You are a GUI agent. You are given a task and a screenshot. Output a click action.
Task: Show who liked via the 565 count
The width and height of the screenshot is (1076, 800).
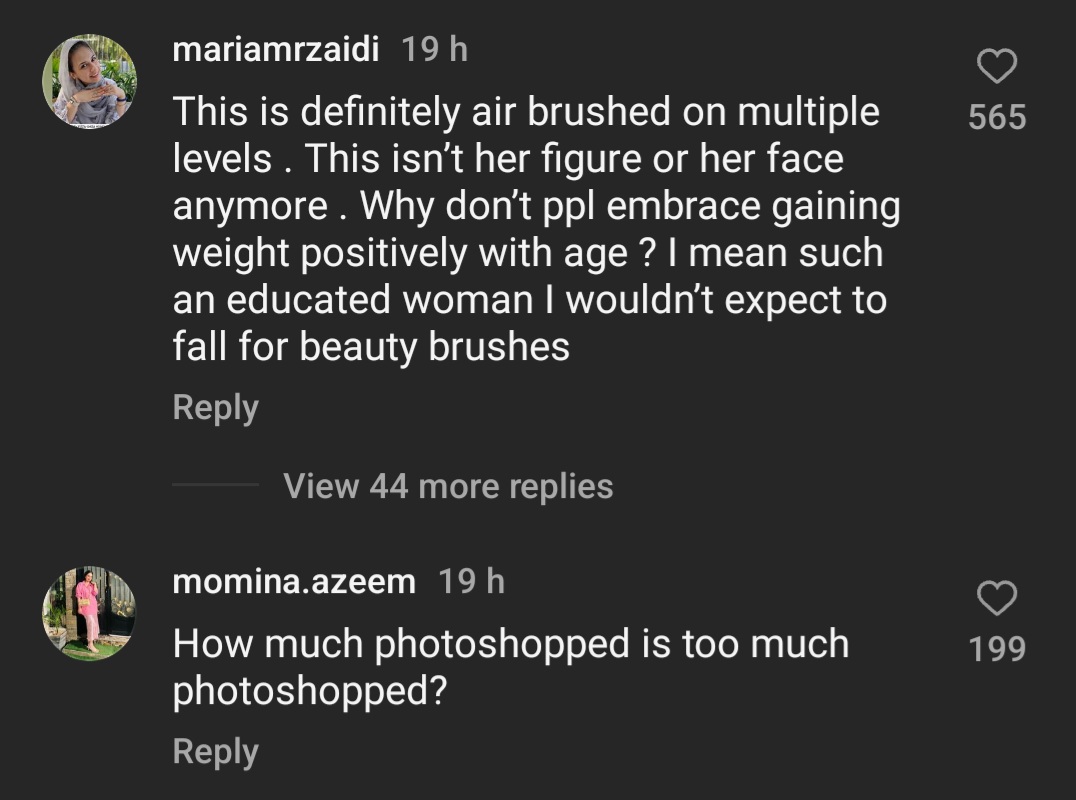997,117
